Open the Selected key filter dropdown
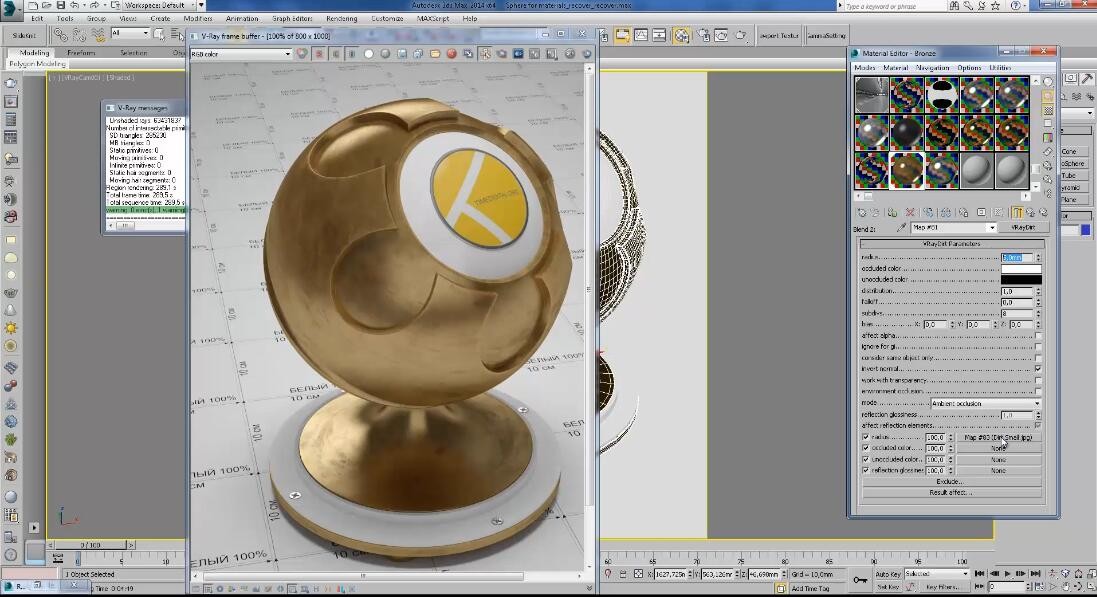This screenshot has height=597, width=1097. [x=936, y=574]
